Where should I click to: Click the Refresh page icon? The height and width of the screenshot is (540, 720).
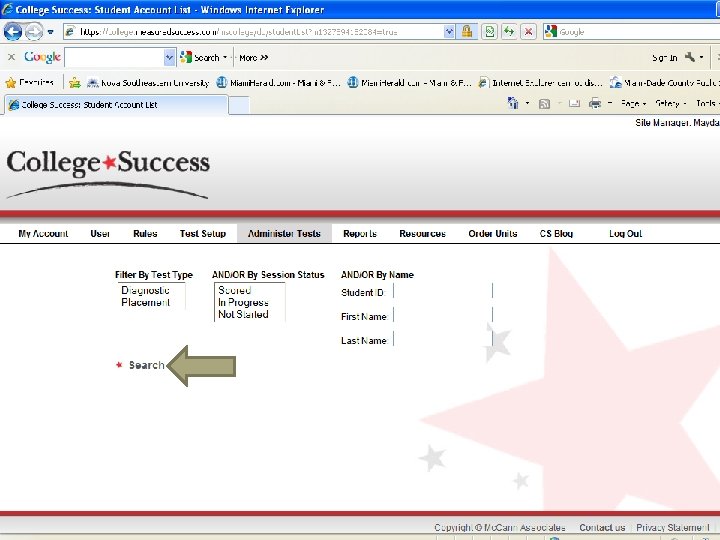509,32
